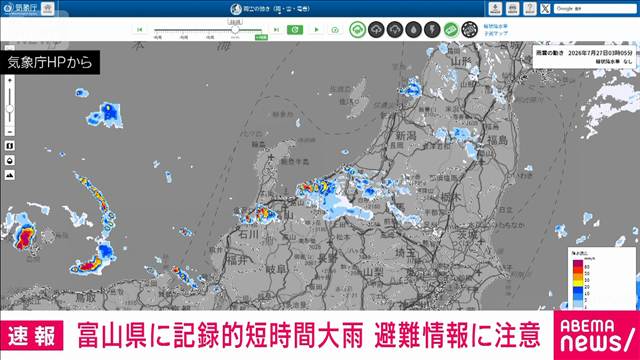Image resolution: width=640 pixels, height=360 pixels.
Task: Click the green clock time button
Action: (x=295, y=29)
